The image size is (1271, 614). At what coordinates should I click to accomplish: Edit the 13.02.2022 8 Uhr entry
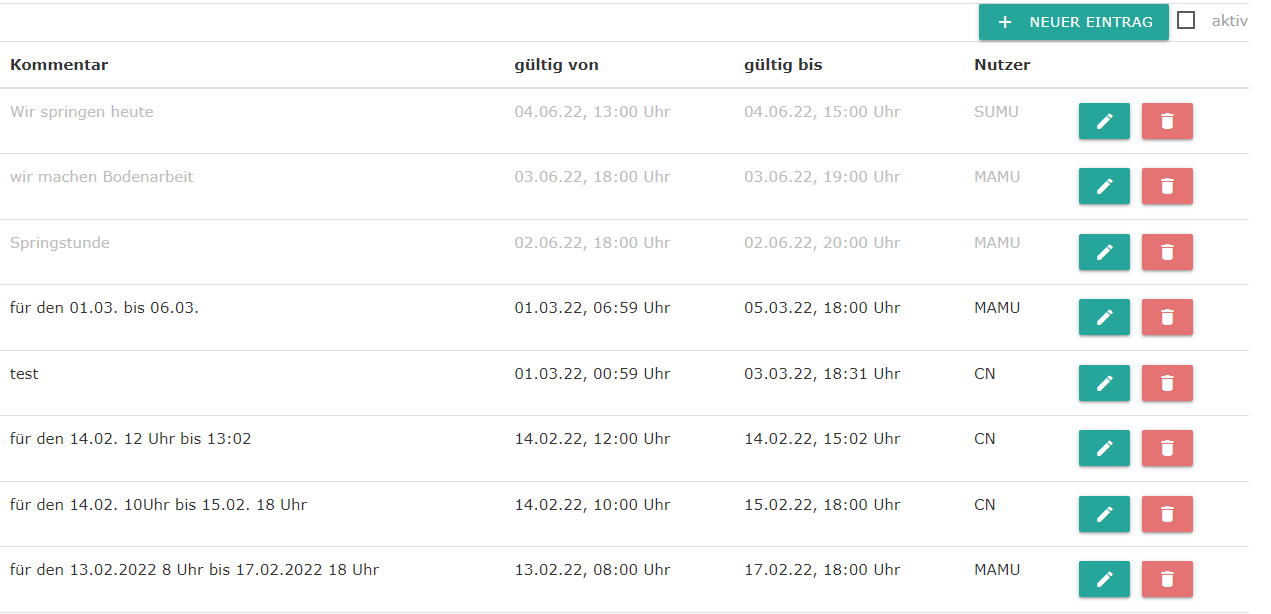tap(1104, 579)
